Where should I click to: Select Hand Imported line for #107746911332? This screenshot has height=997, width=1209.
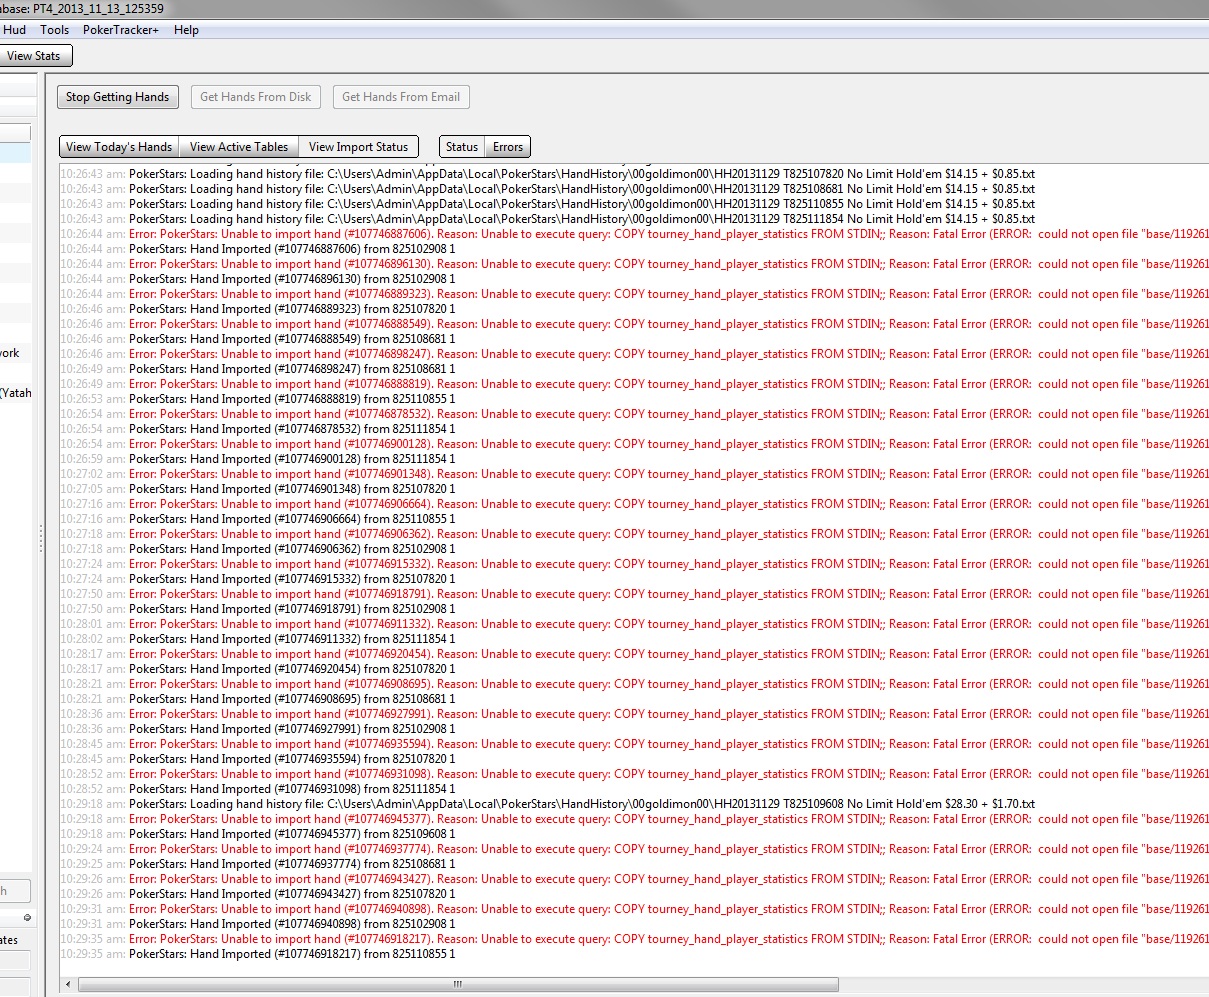(258, 639)
